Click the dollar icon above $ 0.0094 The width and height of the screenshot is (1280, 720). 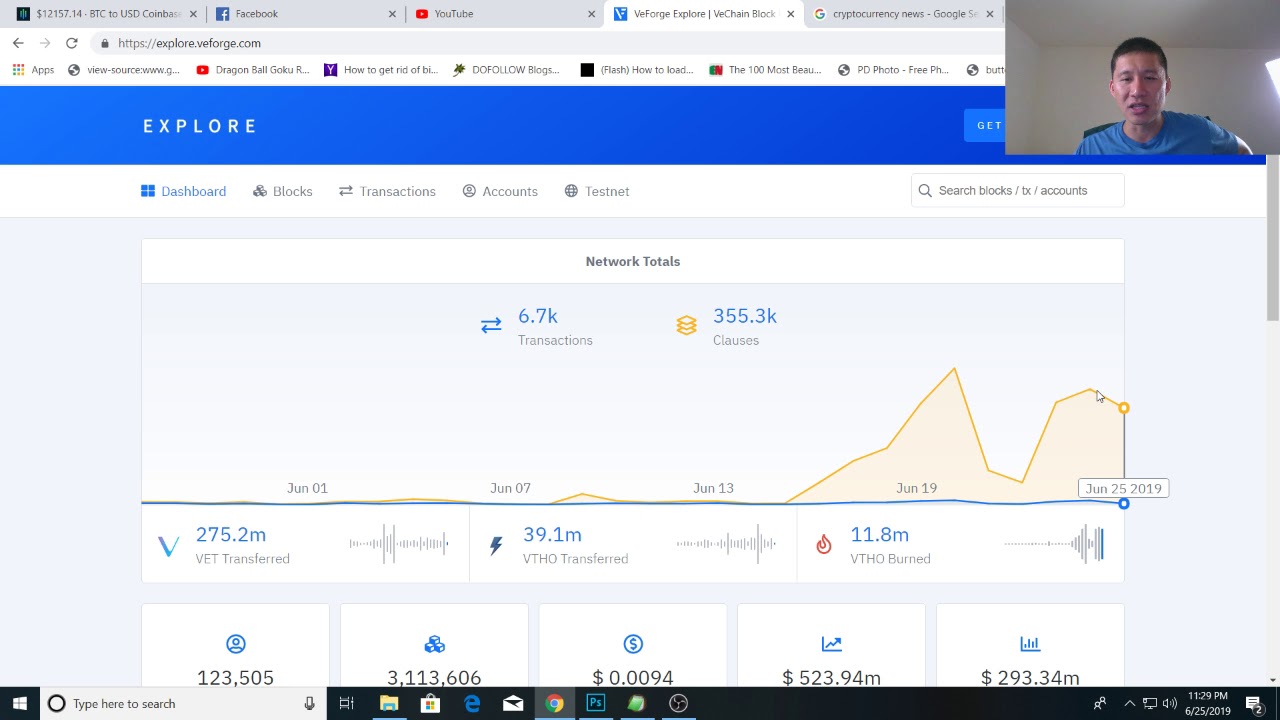click(x=633, y=644)
